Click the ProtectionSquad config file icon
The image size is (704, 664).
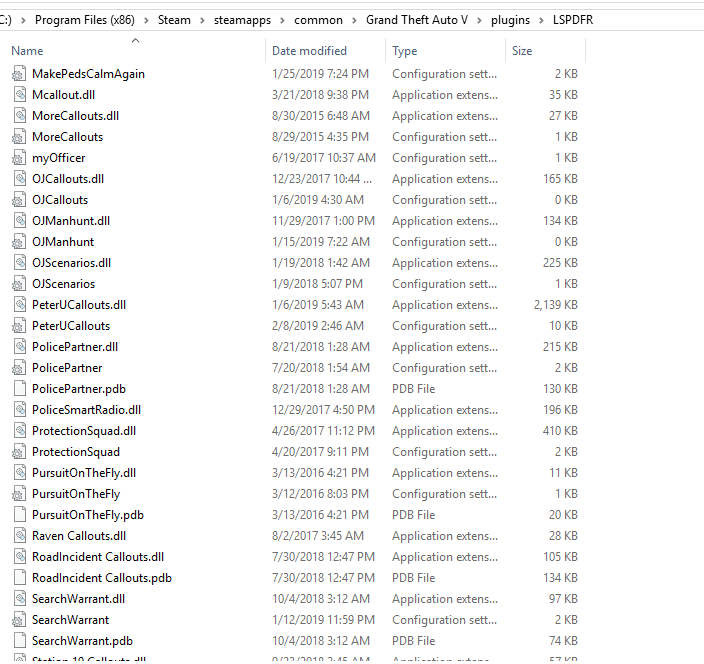(19, 452)
